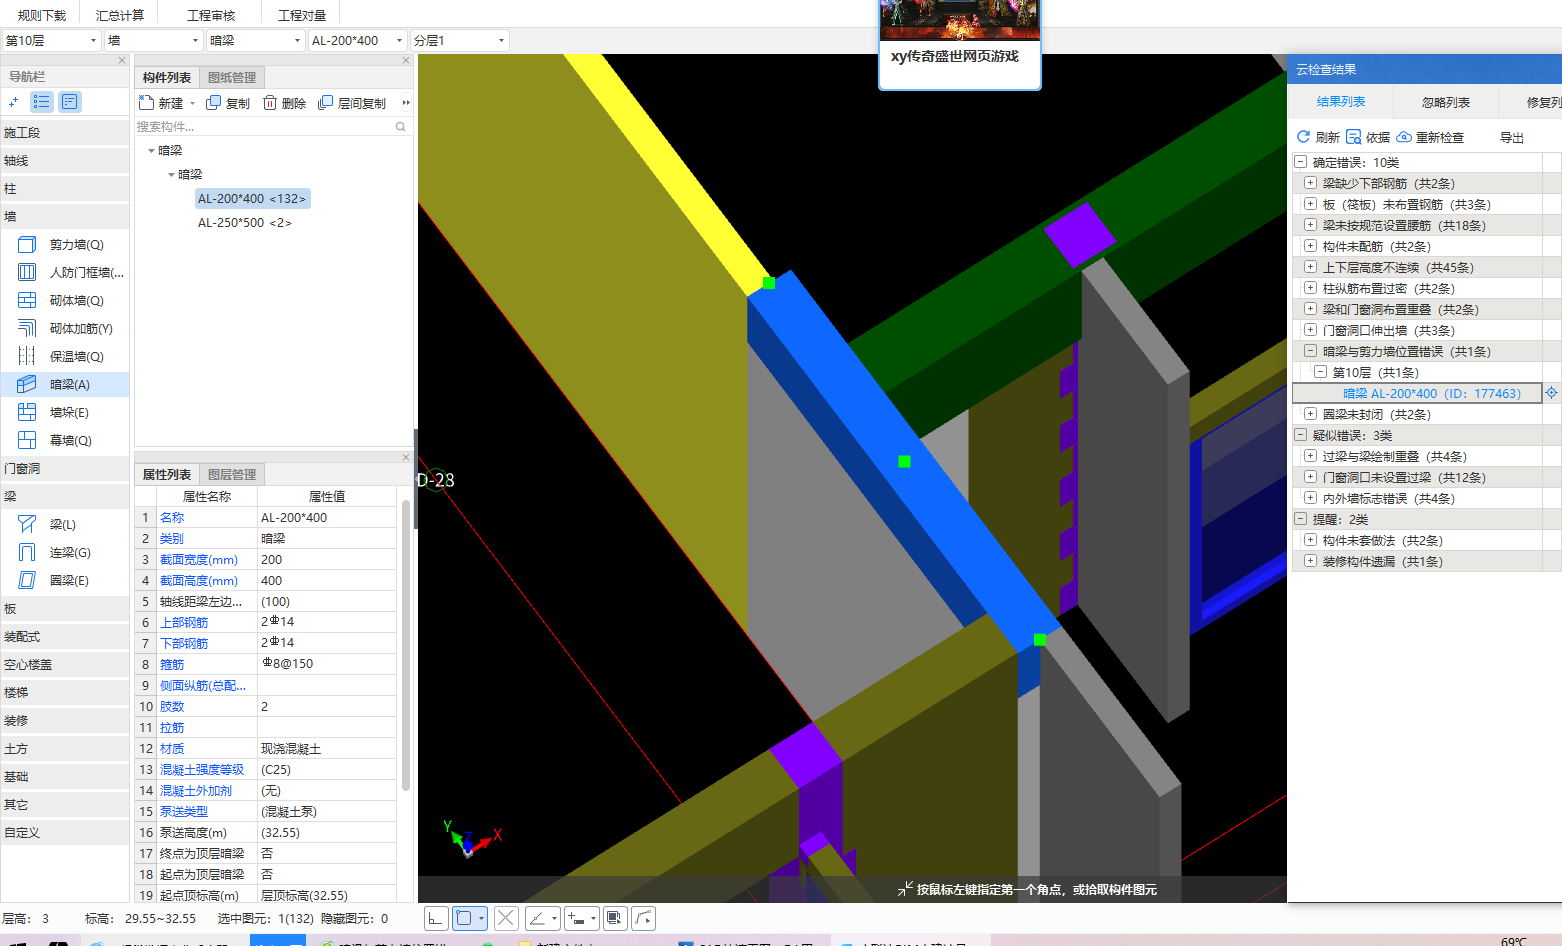Click the cross-snap icon in bottom toolbar
Image resolution: width=1562 pixels, height=946 pixels.
tap(506, 918)
